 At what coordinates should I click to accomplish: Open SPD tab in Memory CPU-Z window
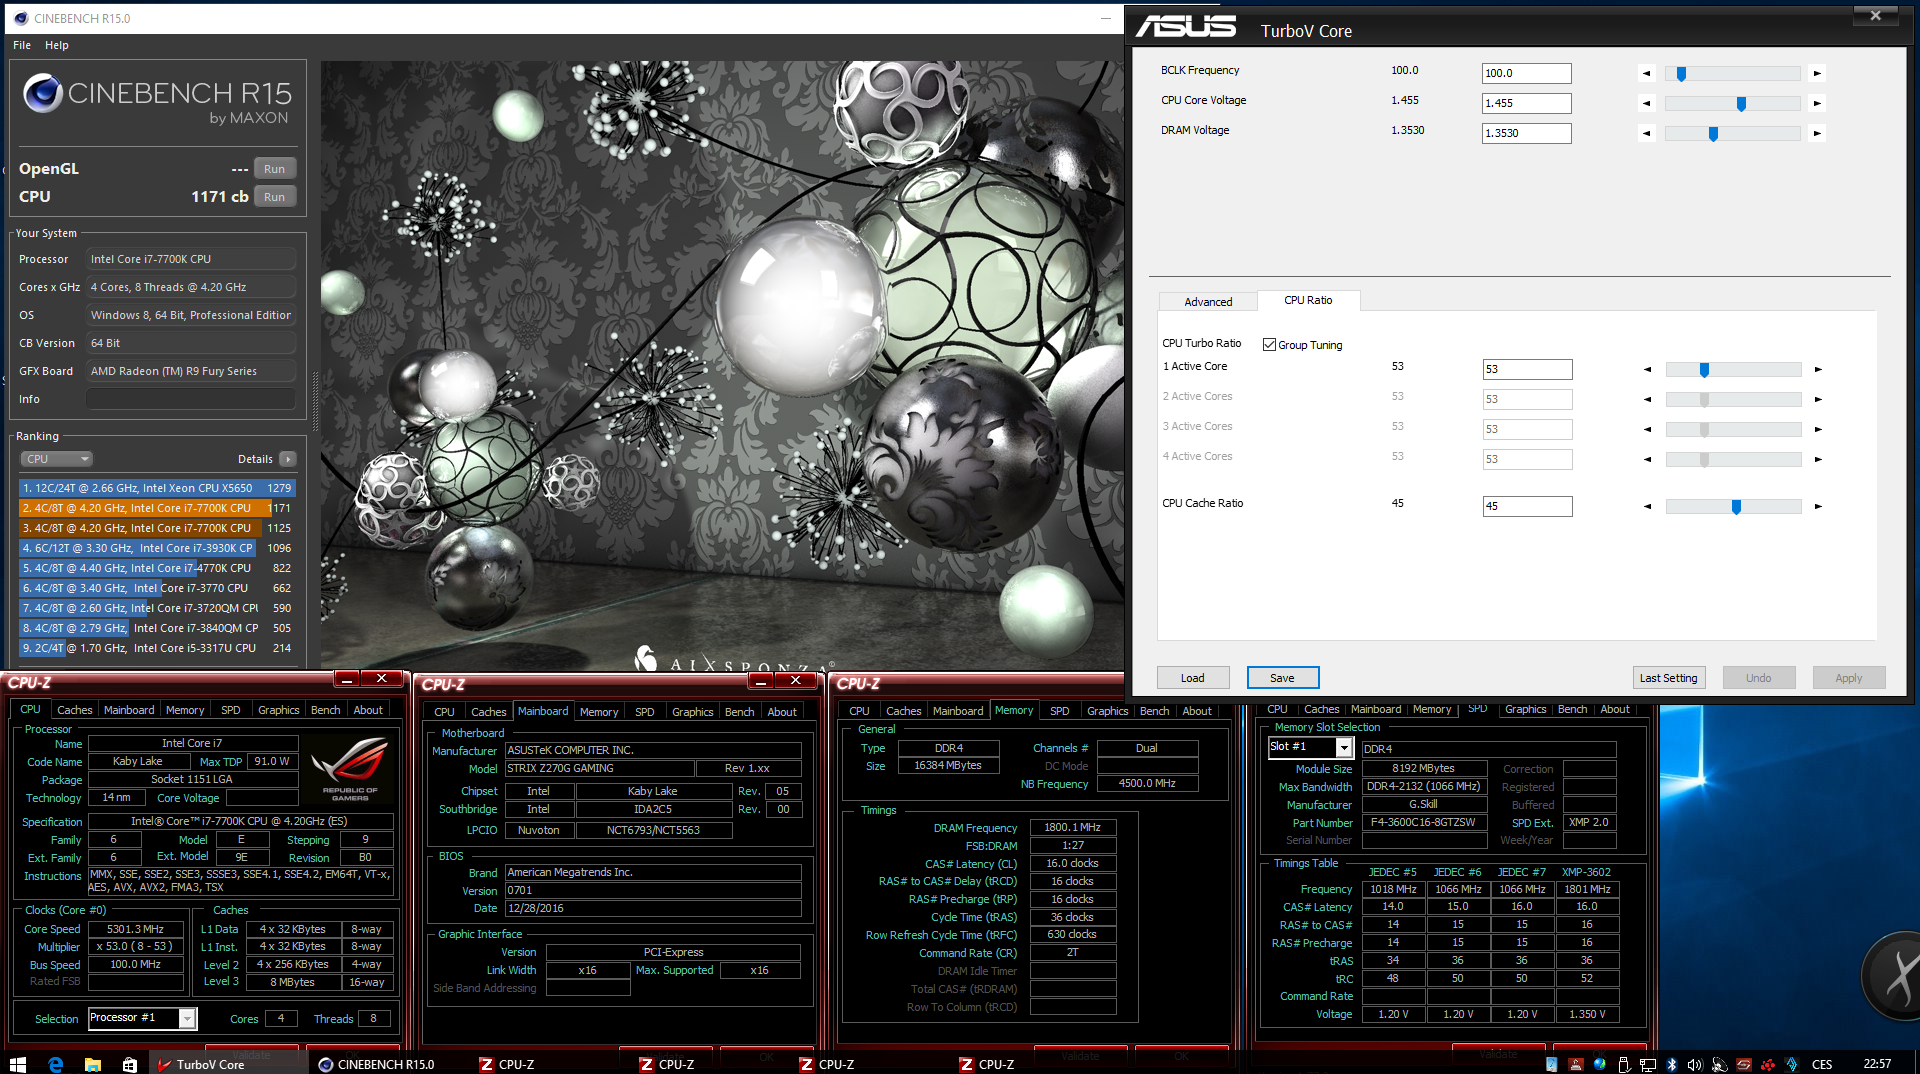(1060, 711)
